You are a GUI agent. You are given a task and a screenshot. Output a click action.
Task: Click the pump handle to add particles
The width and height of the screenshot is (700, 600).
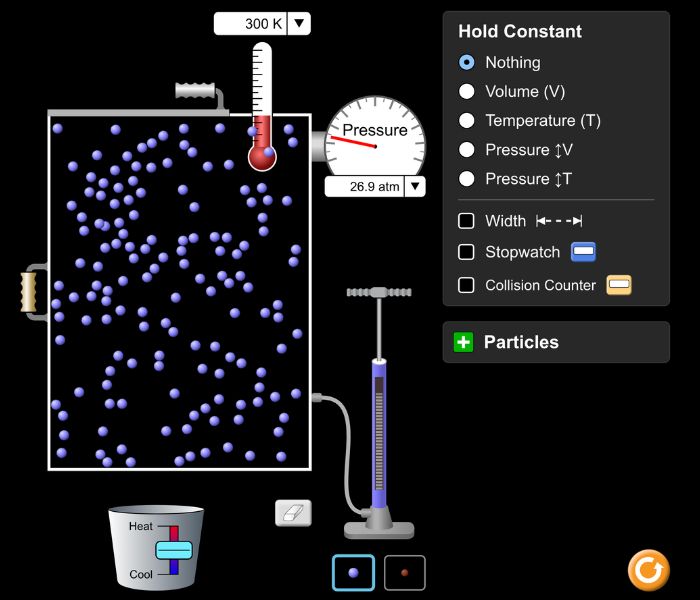pos(378,293)
